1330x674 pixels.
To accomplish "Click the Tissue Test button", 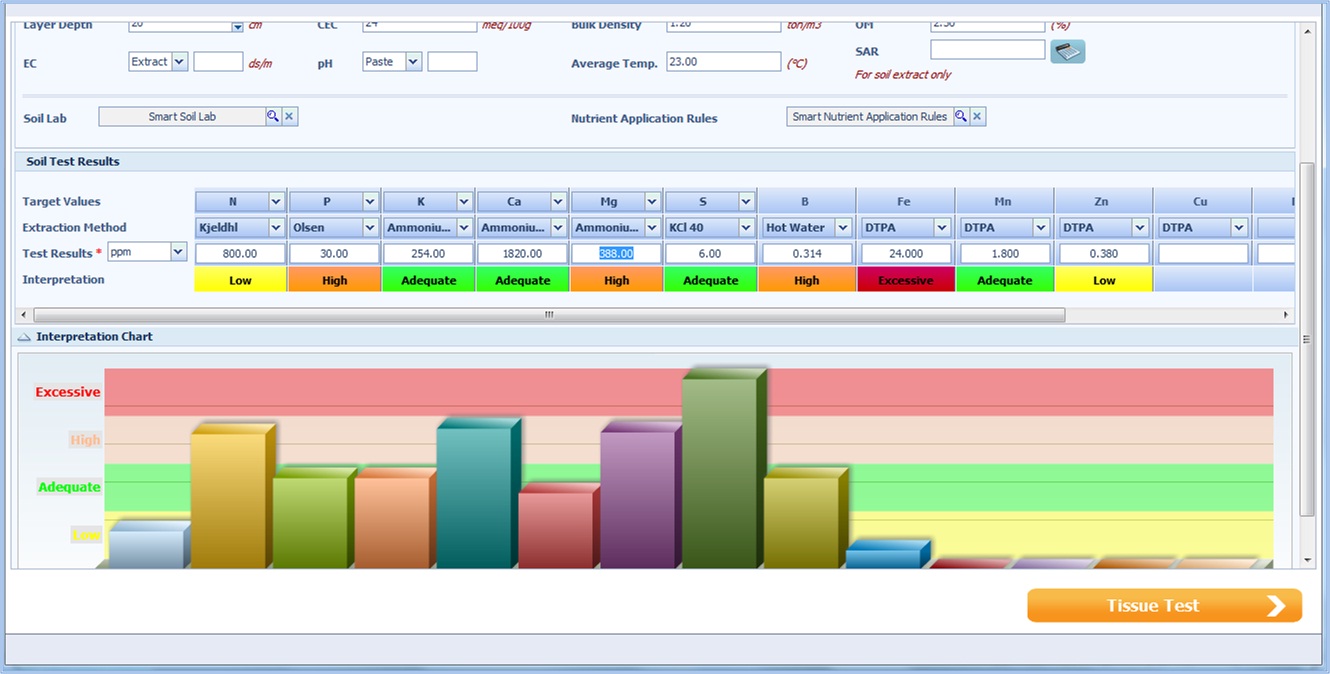I will [x=1165, y=606].
